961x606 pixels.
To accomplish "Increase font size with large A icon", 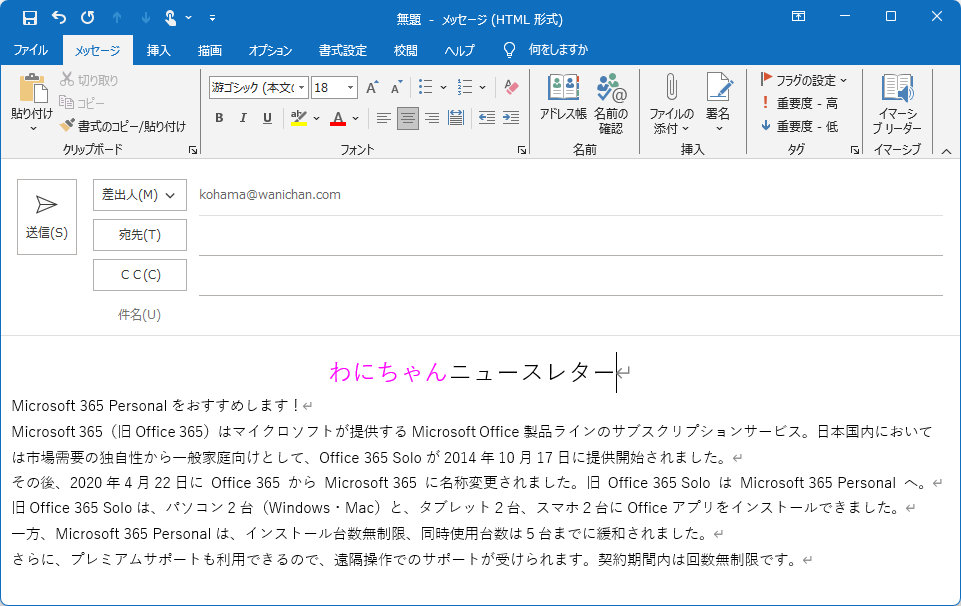I will click(x=372, y=88).
